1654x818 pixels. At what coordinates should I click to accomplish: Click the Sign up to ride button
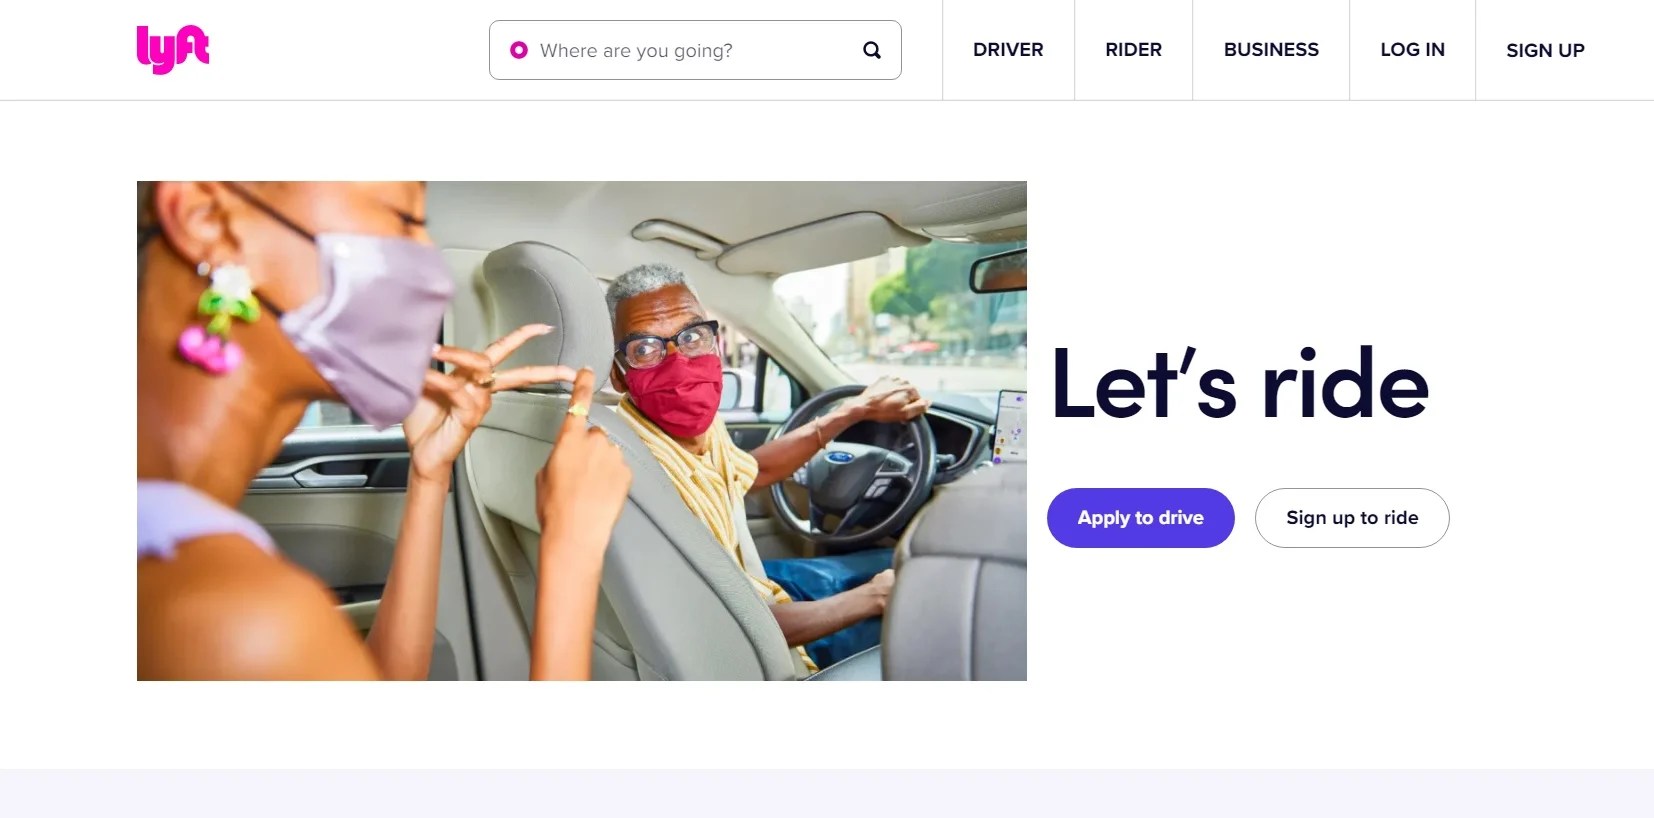1352,518
